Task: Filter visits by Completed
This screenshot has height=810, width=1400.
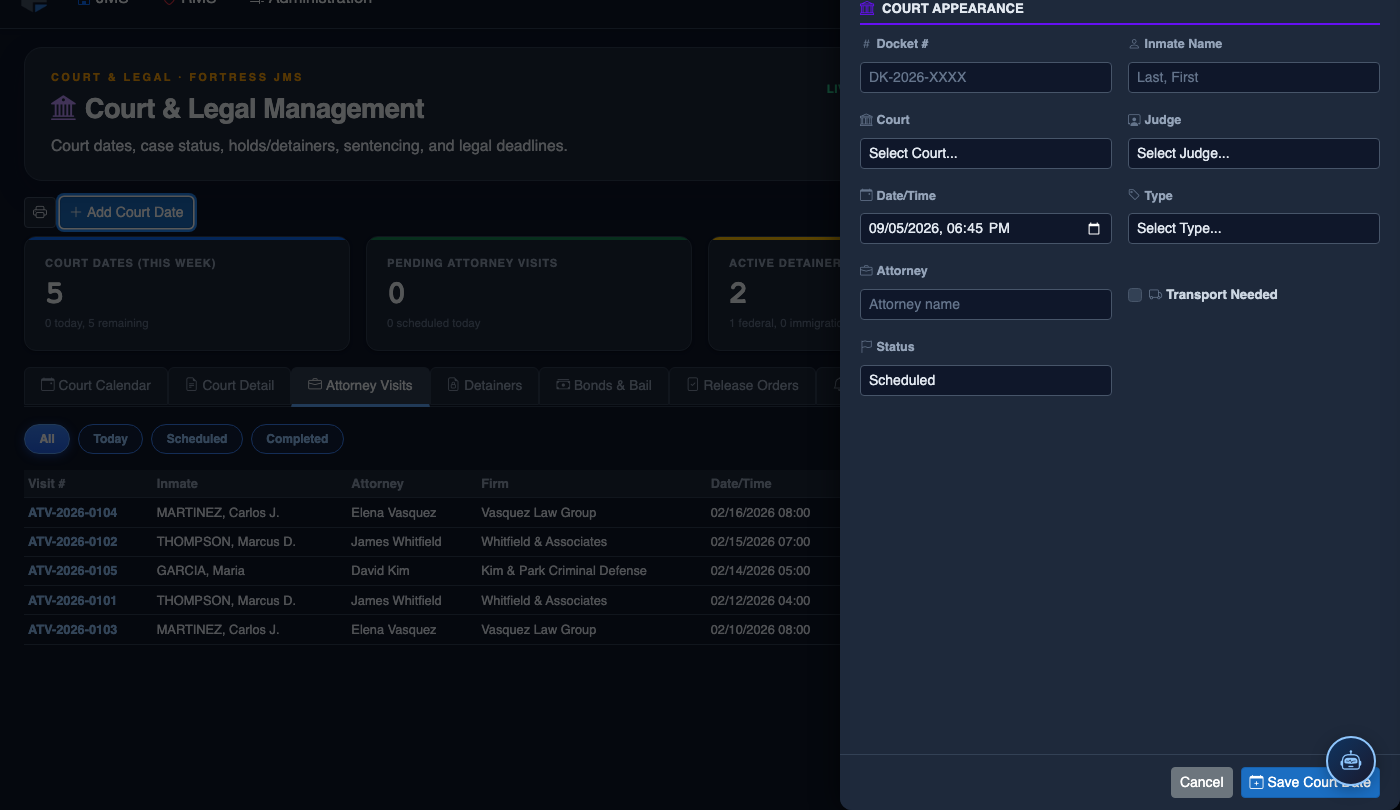Action: tap(297, 439)
